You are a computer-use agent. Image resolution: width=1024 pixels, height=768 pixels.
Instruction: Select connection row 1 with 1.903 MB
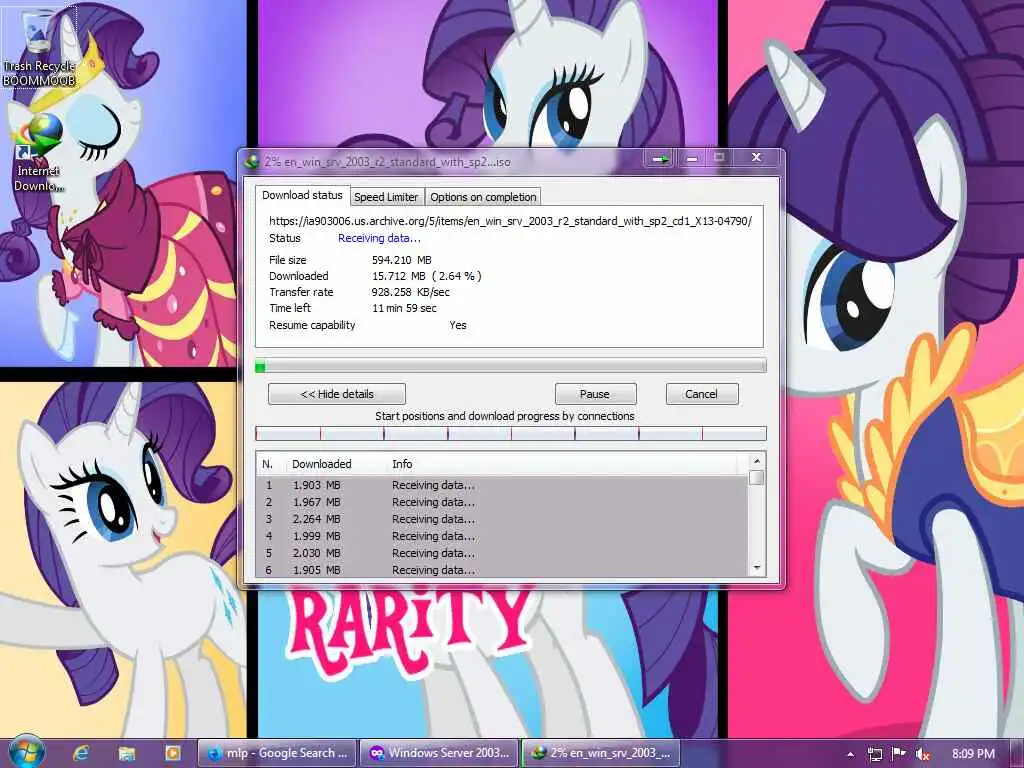[502, 485]
